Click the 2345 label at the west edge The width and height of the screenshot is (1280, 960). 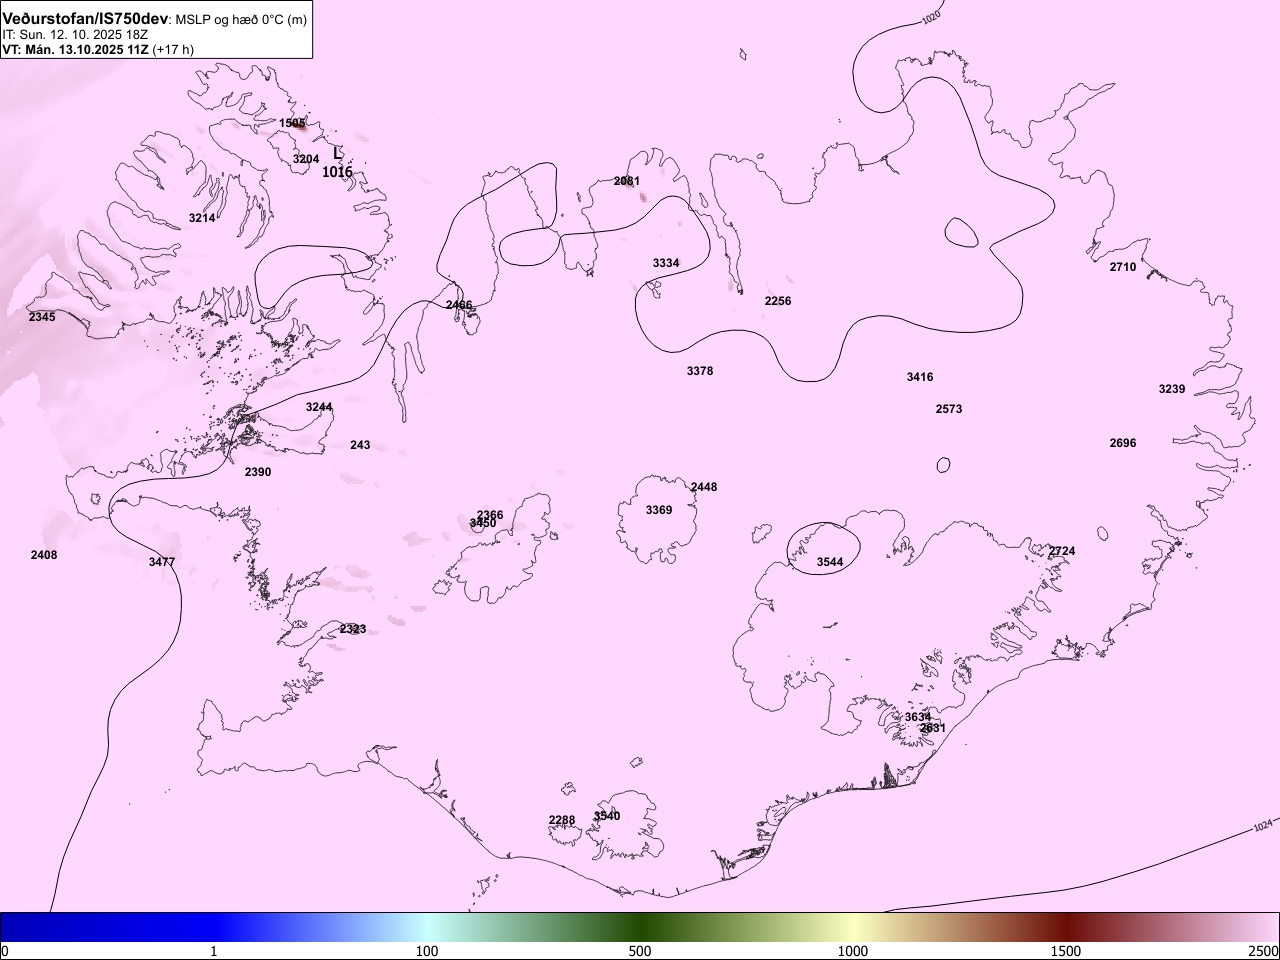click(42, 317)
